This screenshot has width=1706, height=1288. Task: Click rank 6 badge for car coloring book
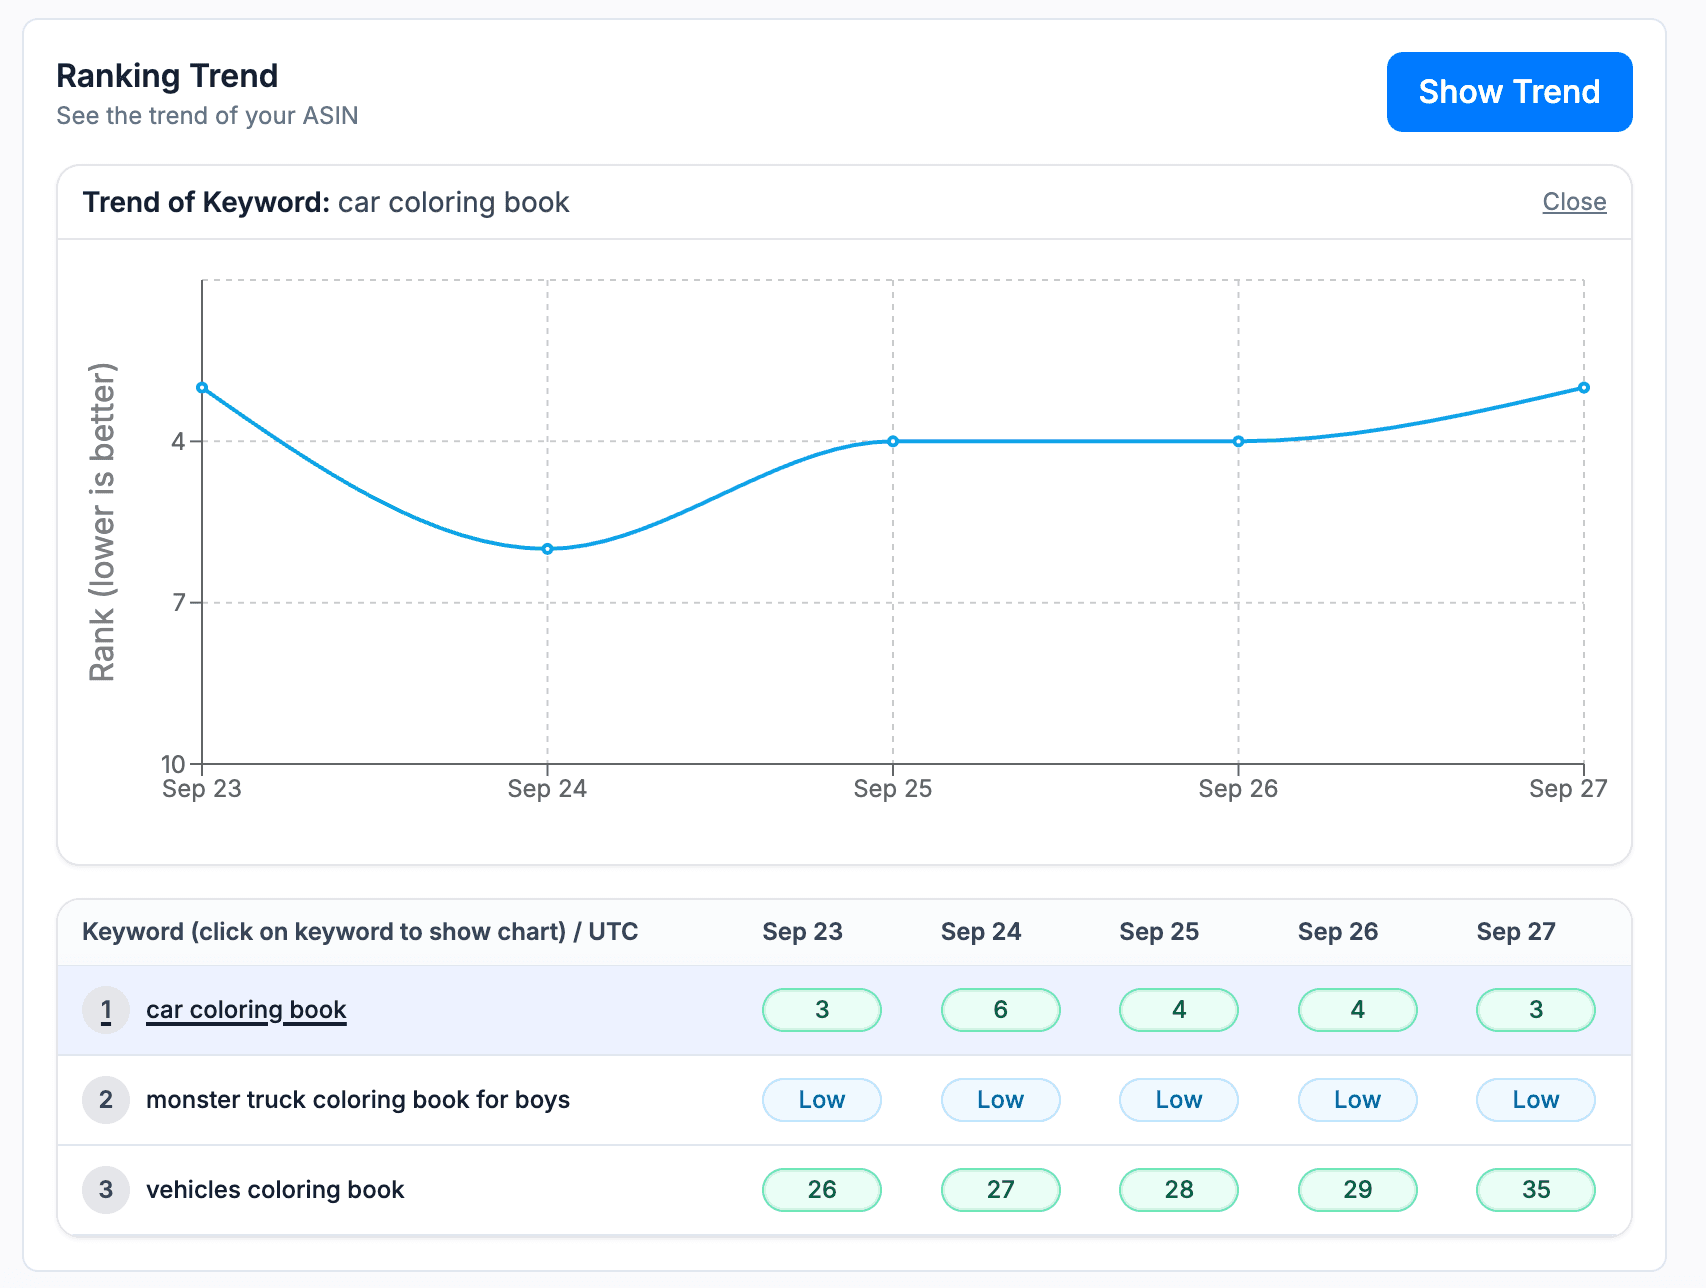pyautogui.click(x=1000, y=1010)
